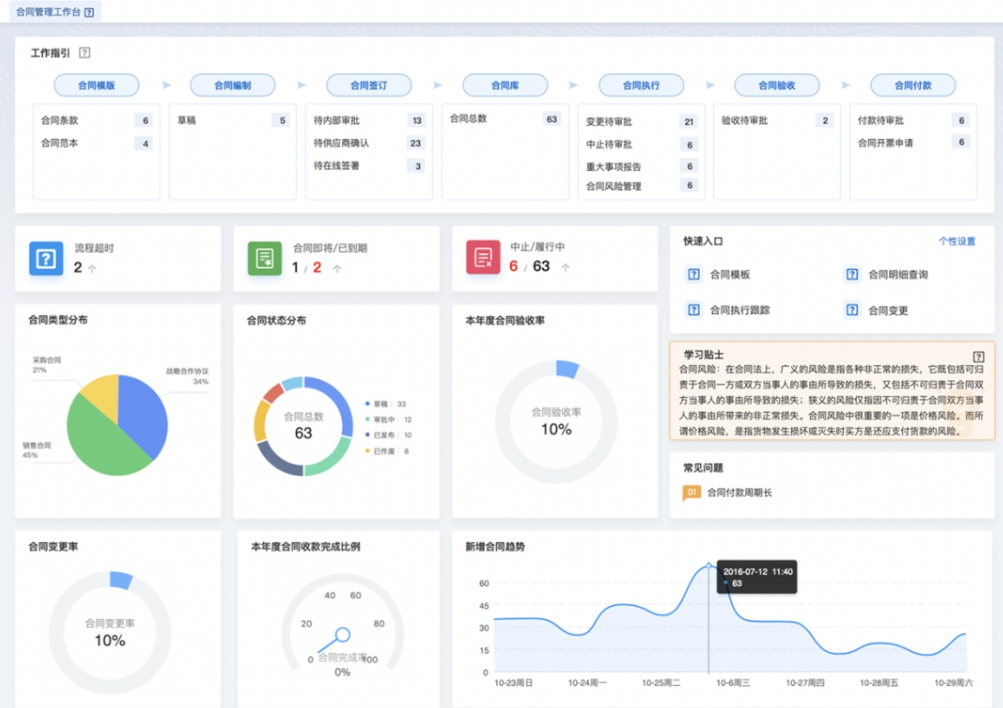The width and height of the screenshot is (1003, 708).
Task: Select the 合同执行 workflow step
Action: tap(641, 85)
